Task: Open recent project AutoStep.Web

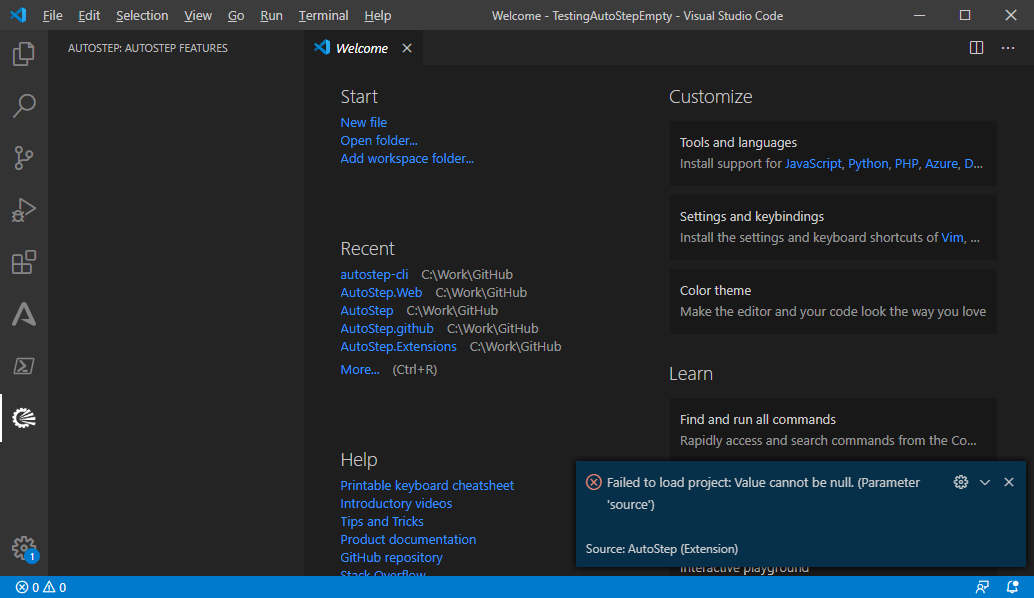Action: pos(381,292)
